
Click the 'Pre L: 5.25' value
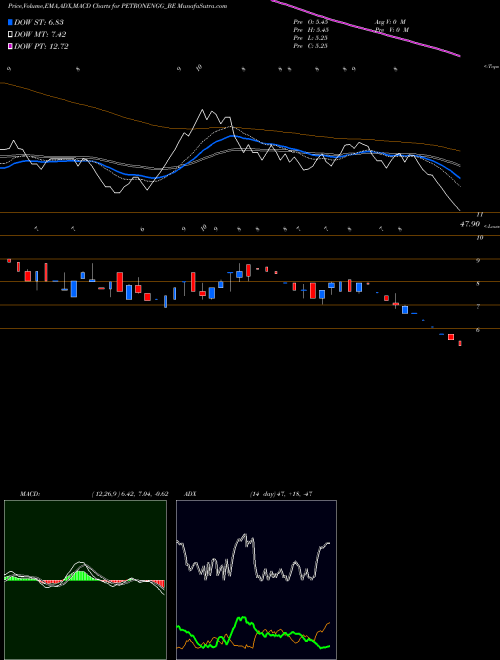coord(311,38)
